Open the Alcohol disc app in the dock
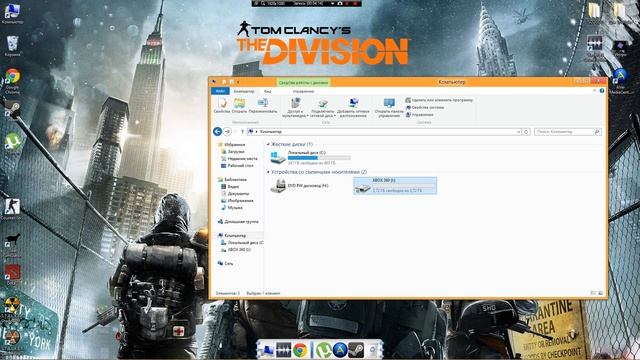Viewport: 640px width, 360px height. [x=340, y=350]
